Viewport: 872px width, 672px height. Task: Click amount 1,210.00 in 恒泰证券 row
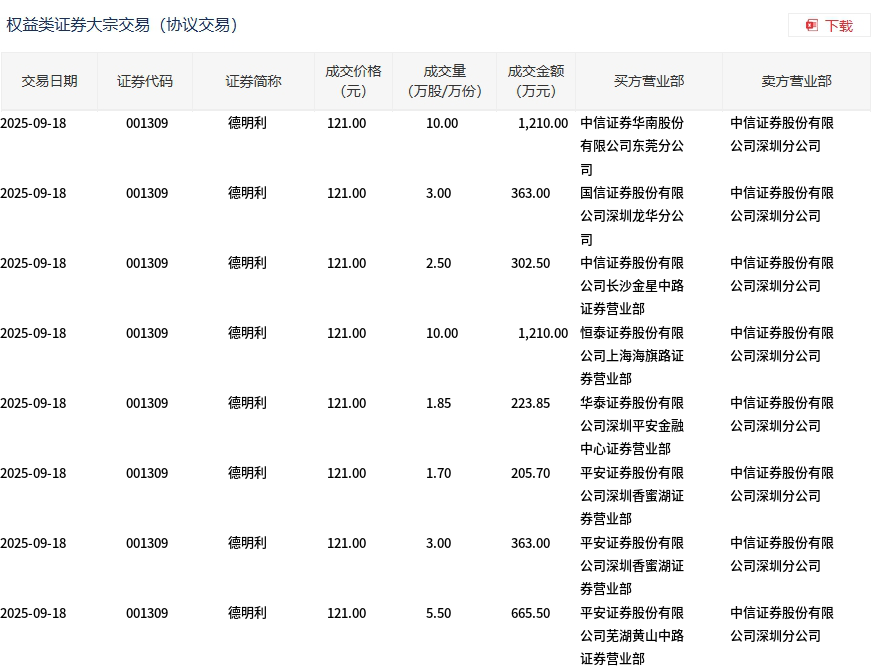pos(543,333)
